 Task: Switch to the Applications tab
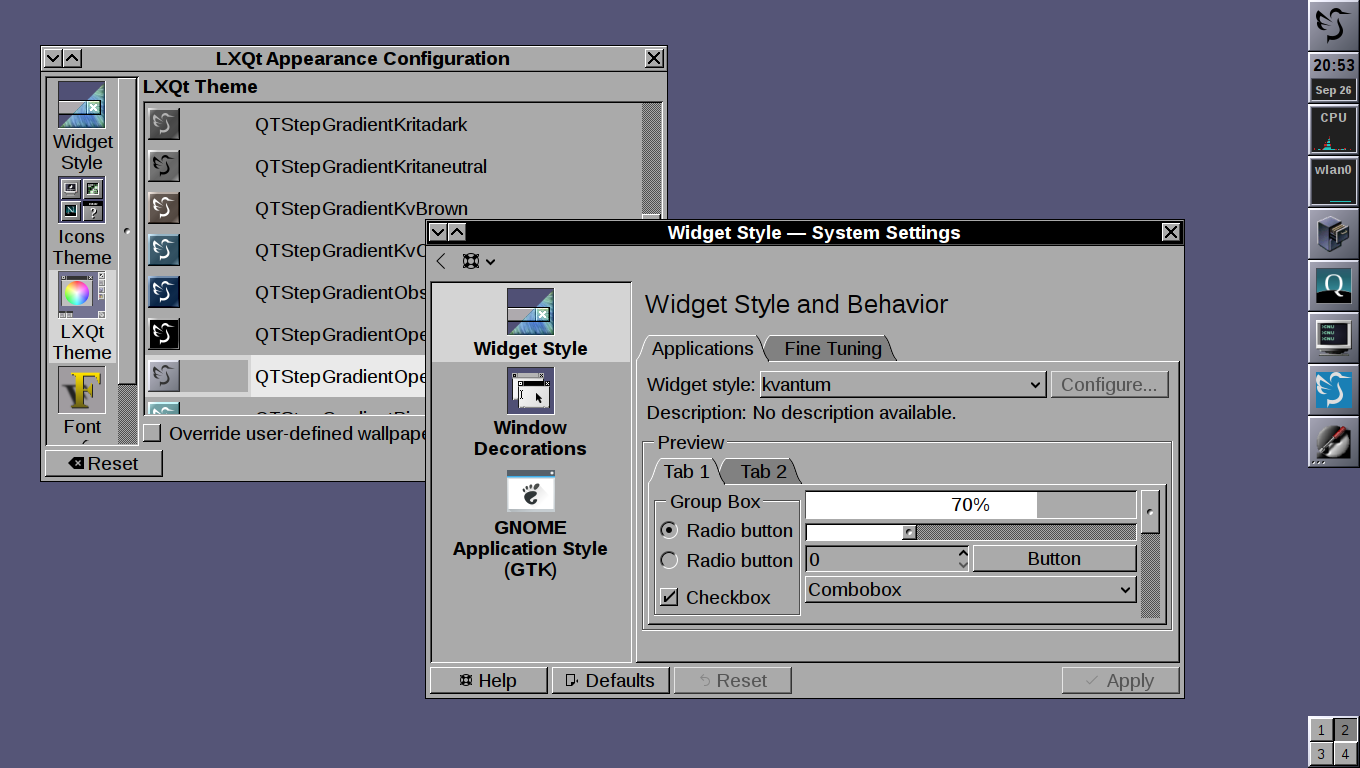click(x=702, y=348)
